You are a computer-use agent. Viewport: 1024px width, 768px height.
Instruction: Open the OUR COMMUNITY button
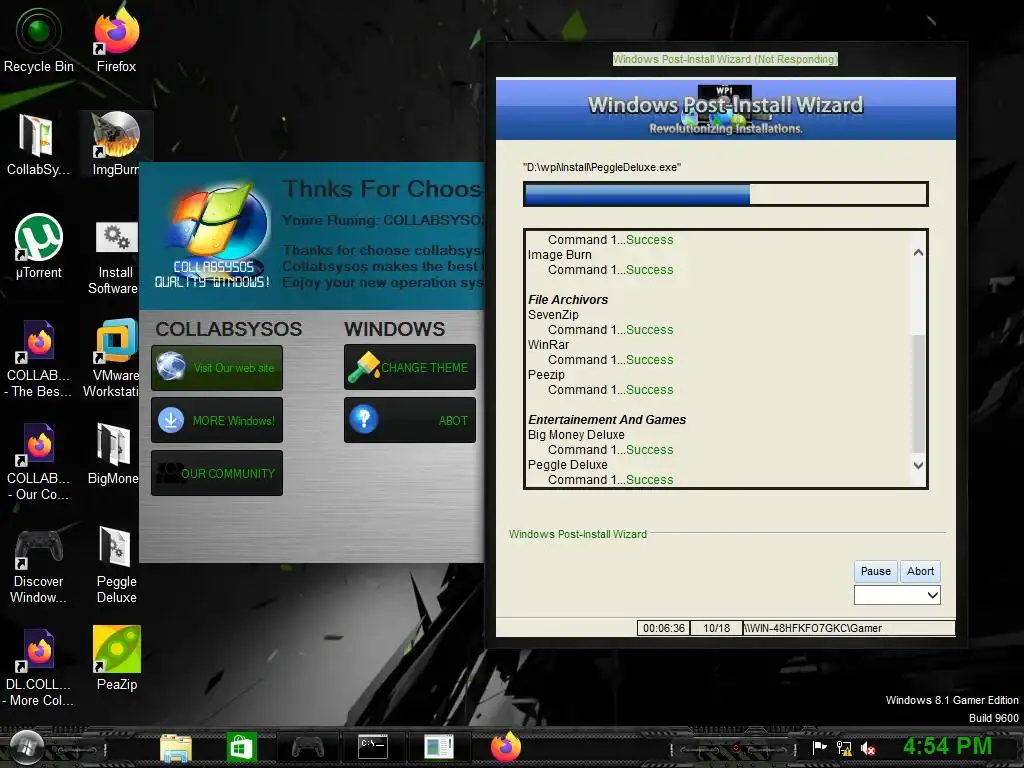pos(217,473)
